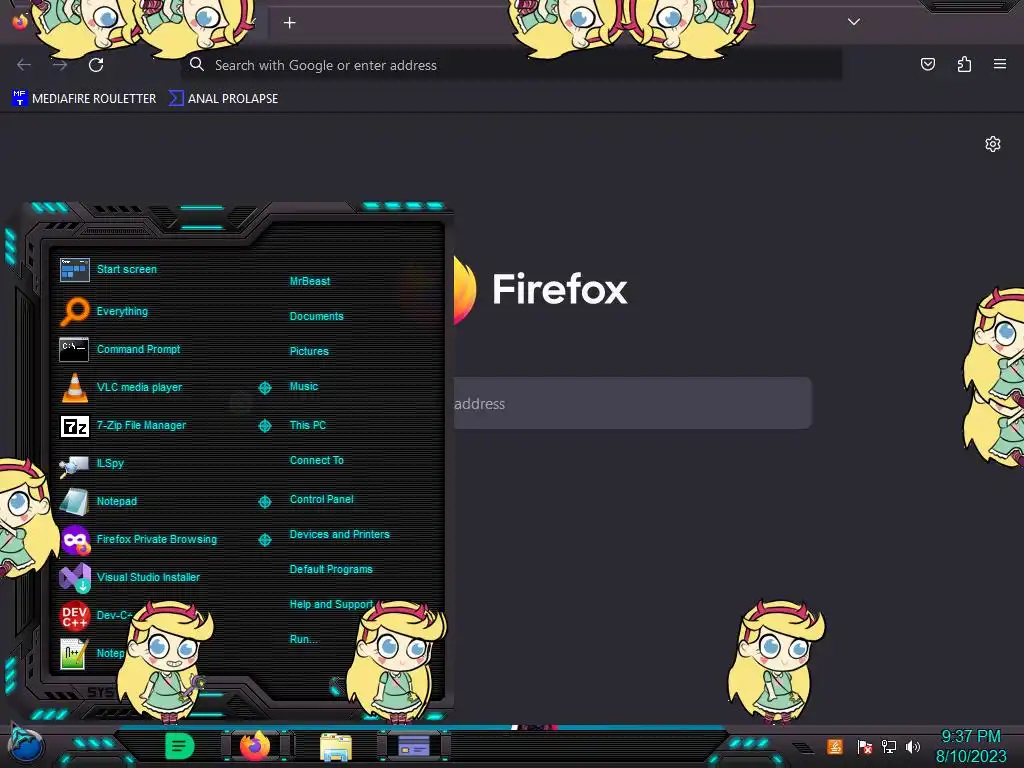Viewport: 1024px width, 768px height.
Task: Reload the page in Firefox
Action: (x=96, y=65)
